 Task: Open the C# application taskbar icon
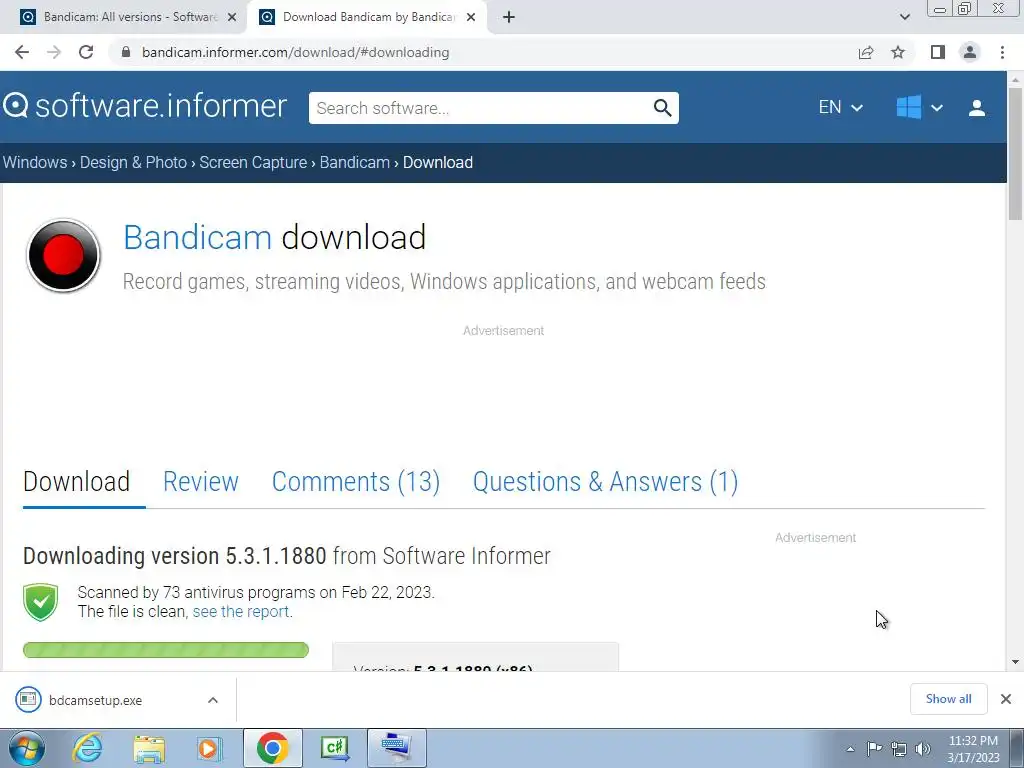[335, 748]
